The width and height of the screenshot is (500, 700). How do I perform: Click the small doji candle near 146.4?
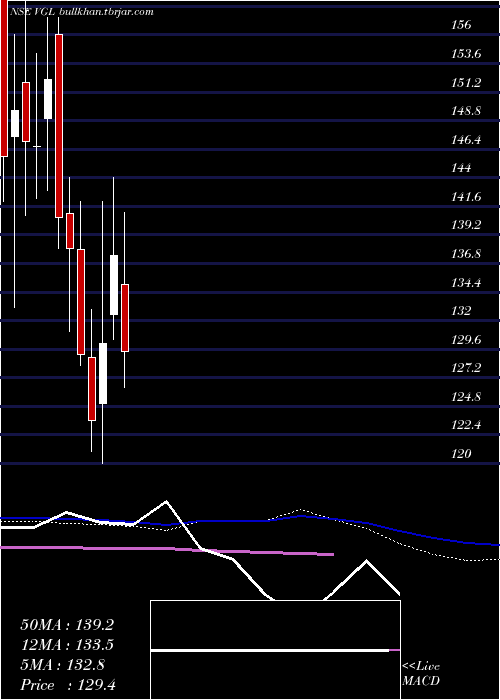pos(37,146)
